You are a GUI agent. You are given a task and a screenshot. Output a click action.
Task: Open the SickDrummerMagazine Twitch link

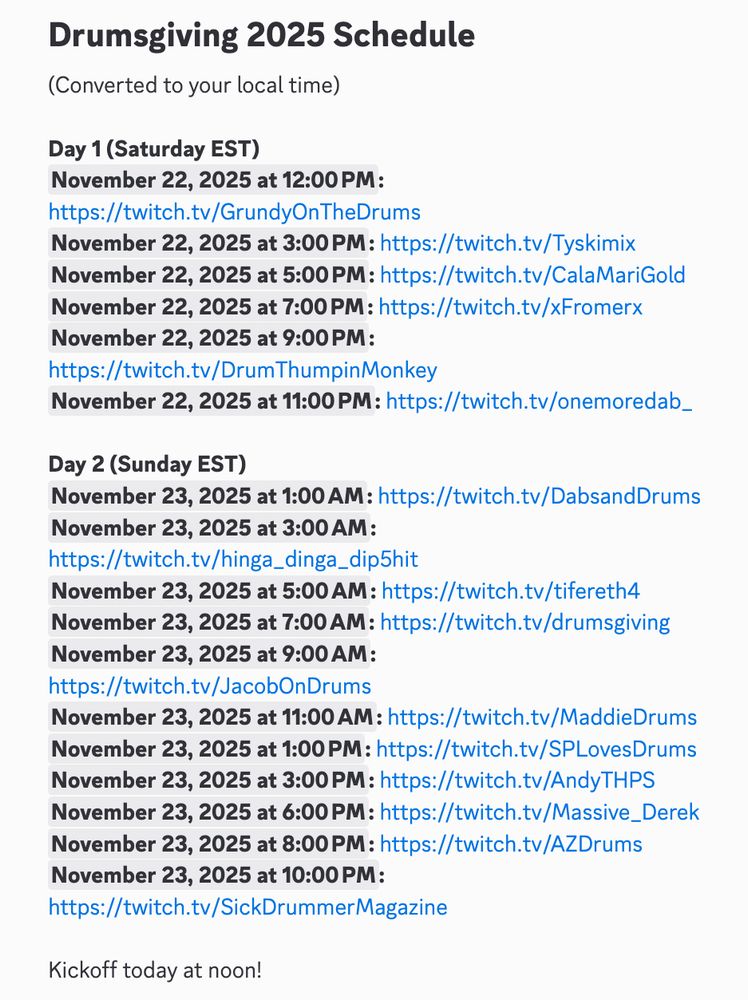248,907
